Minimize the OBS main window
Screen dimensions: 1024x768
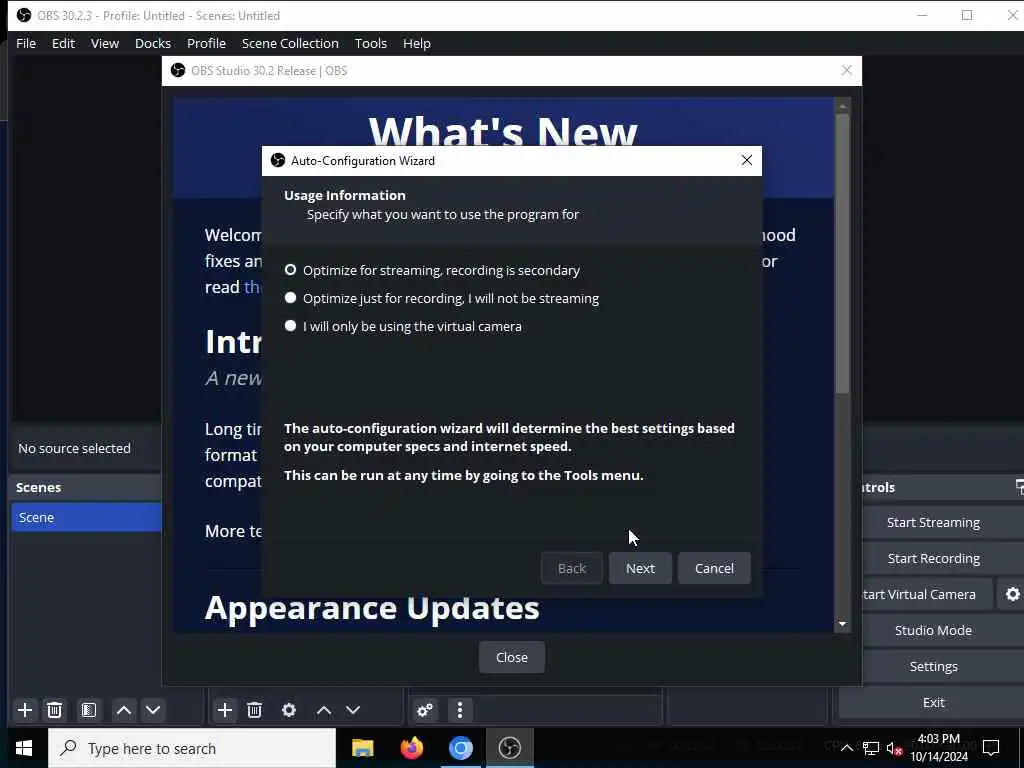click(922, 15)
